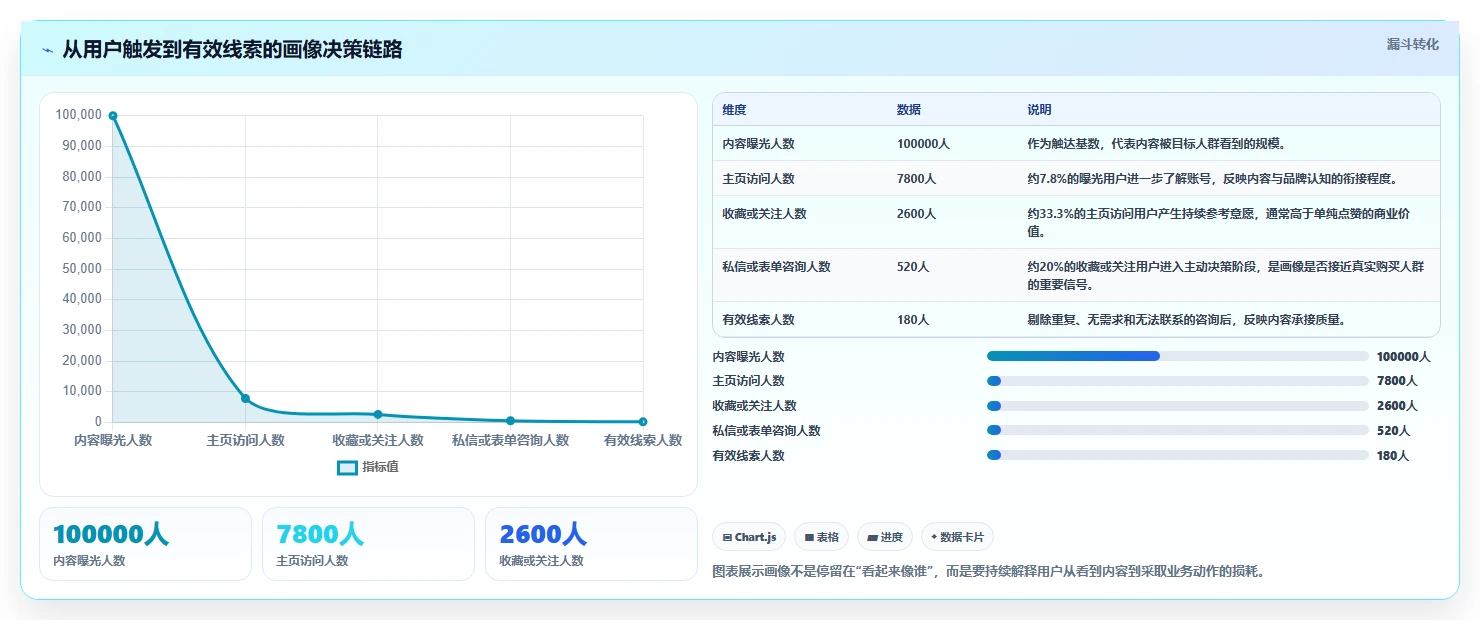1480x620 pixels.
Task: Open the 7800人 主页访问人数 data card
Action: click(x=368, y=544)
